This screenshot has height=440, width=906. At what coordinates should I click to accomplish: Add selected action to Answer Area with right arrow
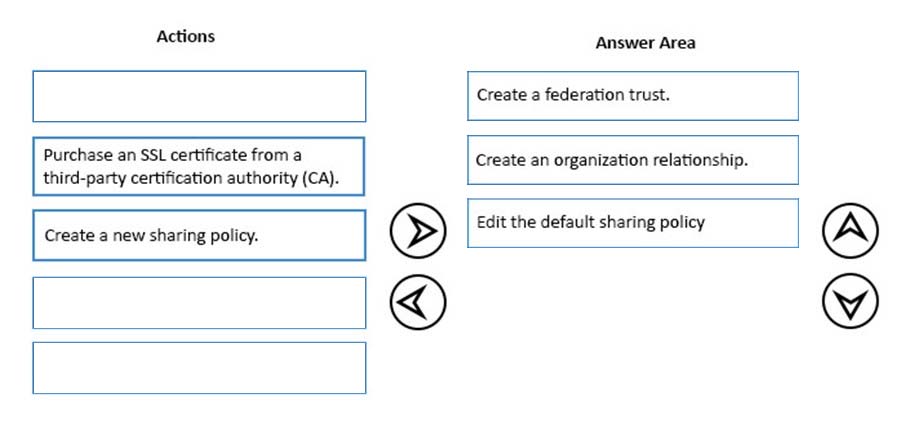click(418, 230)
